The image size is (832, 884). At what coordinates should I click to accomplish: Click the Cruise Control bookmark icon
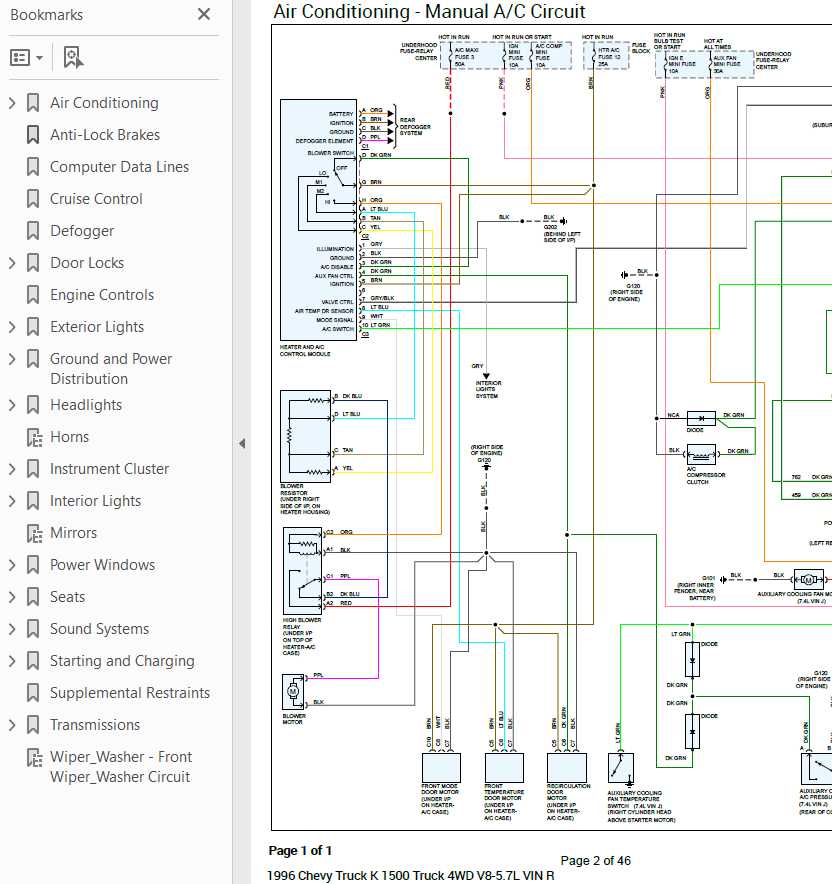coord(33,198)
